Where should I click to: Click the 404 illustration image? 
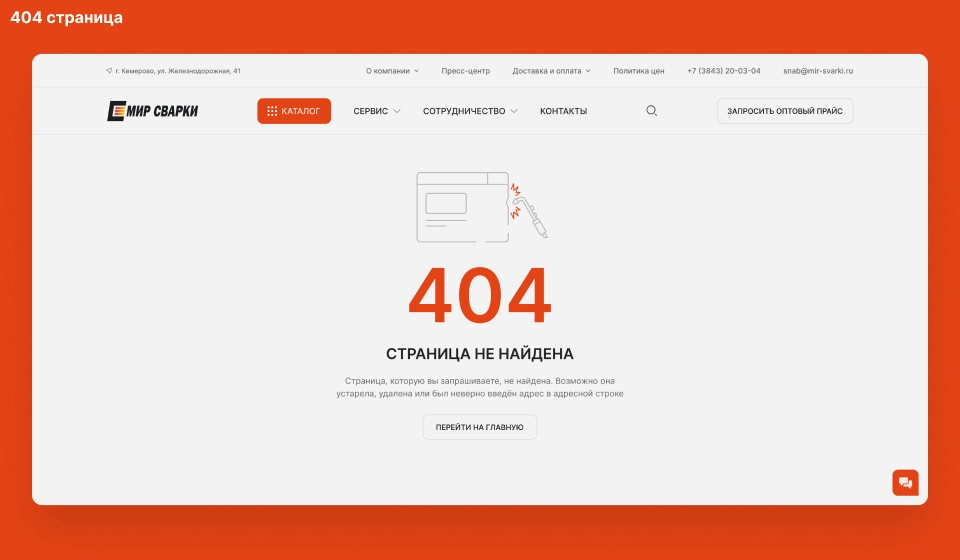point(482,207)
